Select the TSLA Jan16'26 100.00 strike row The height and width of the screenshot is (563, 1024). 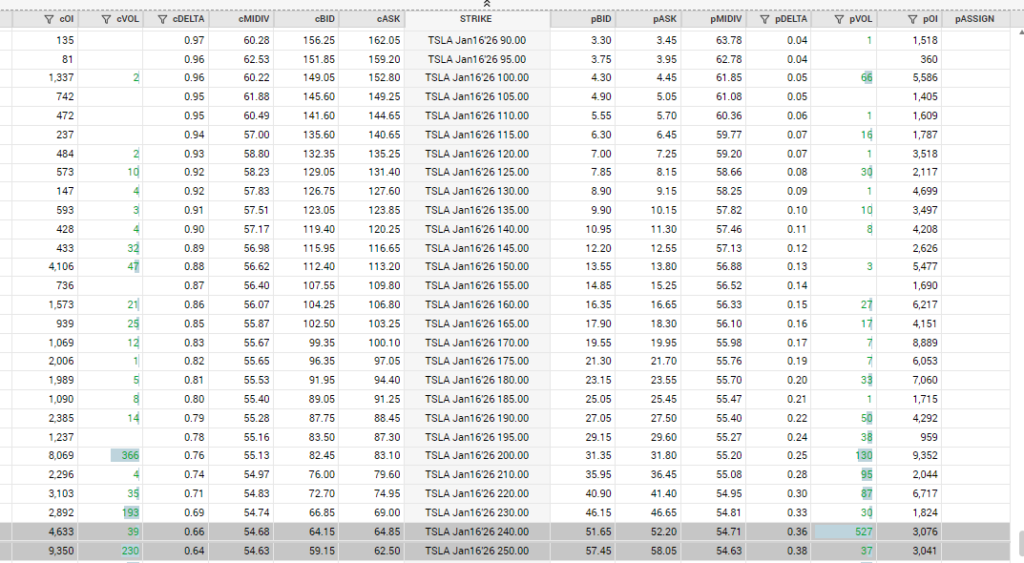(x=477, y=78)
